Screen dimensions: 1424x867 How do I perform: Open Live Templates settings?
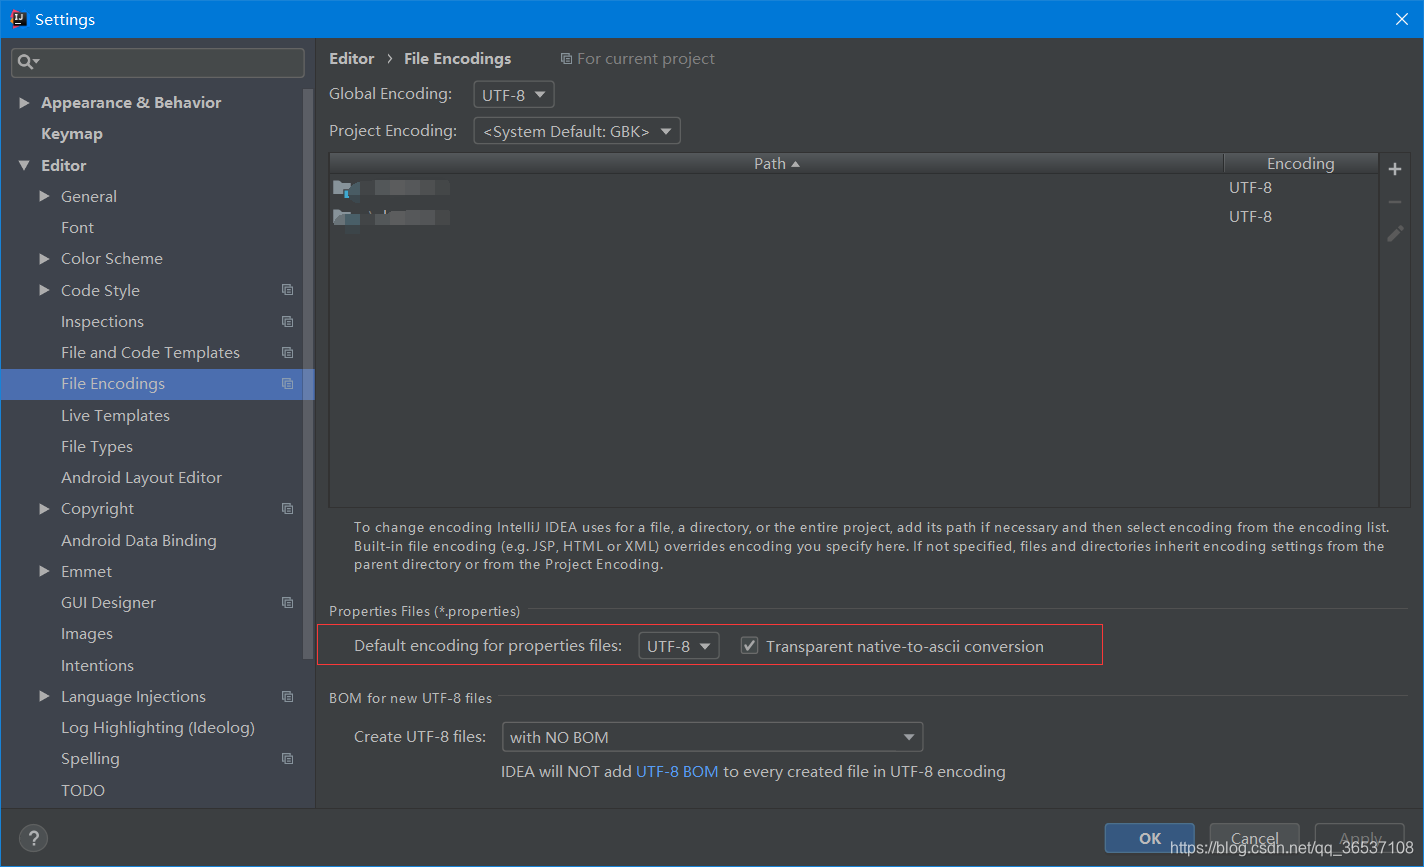(115, 415)
